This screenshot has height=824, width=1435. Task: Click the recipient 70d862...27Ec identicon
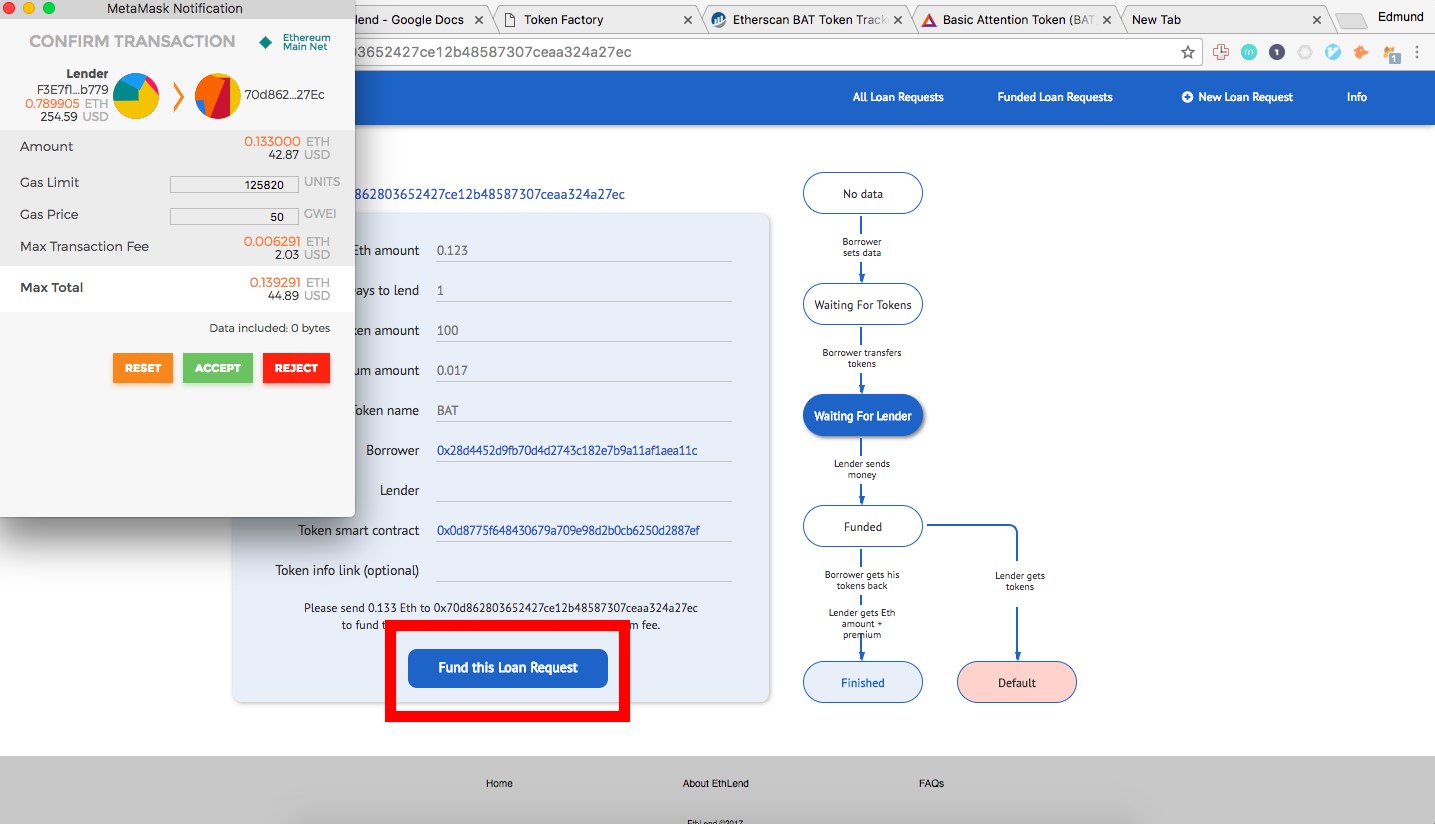point(218,96)
